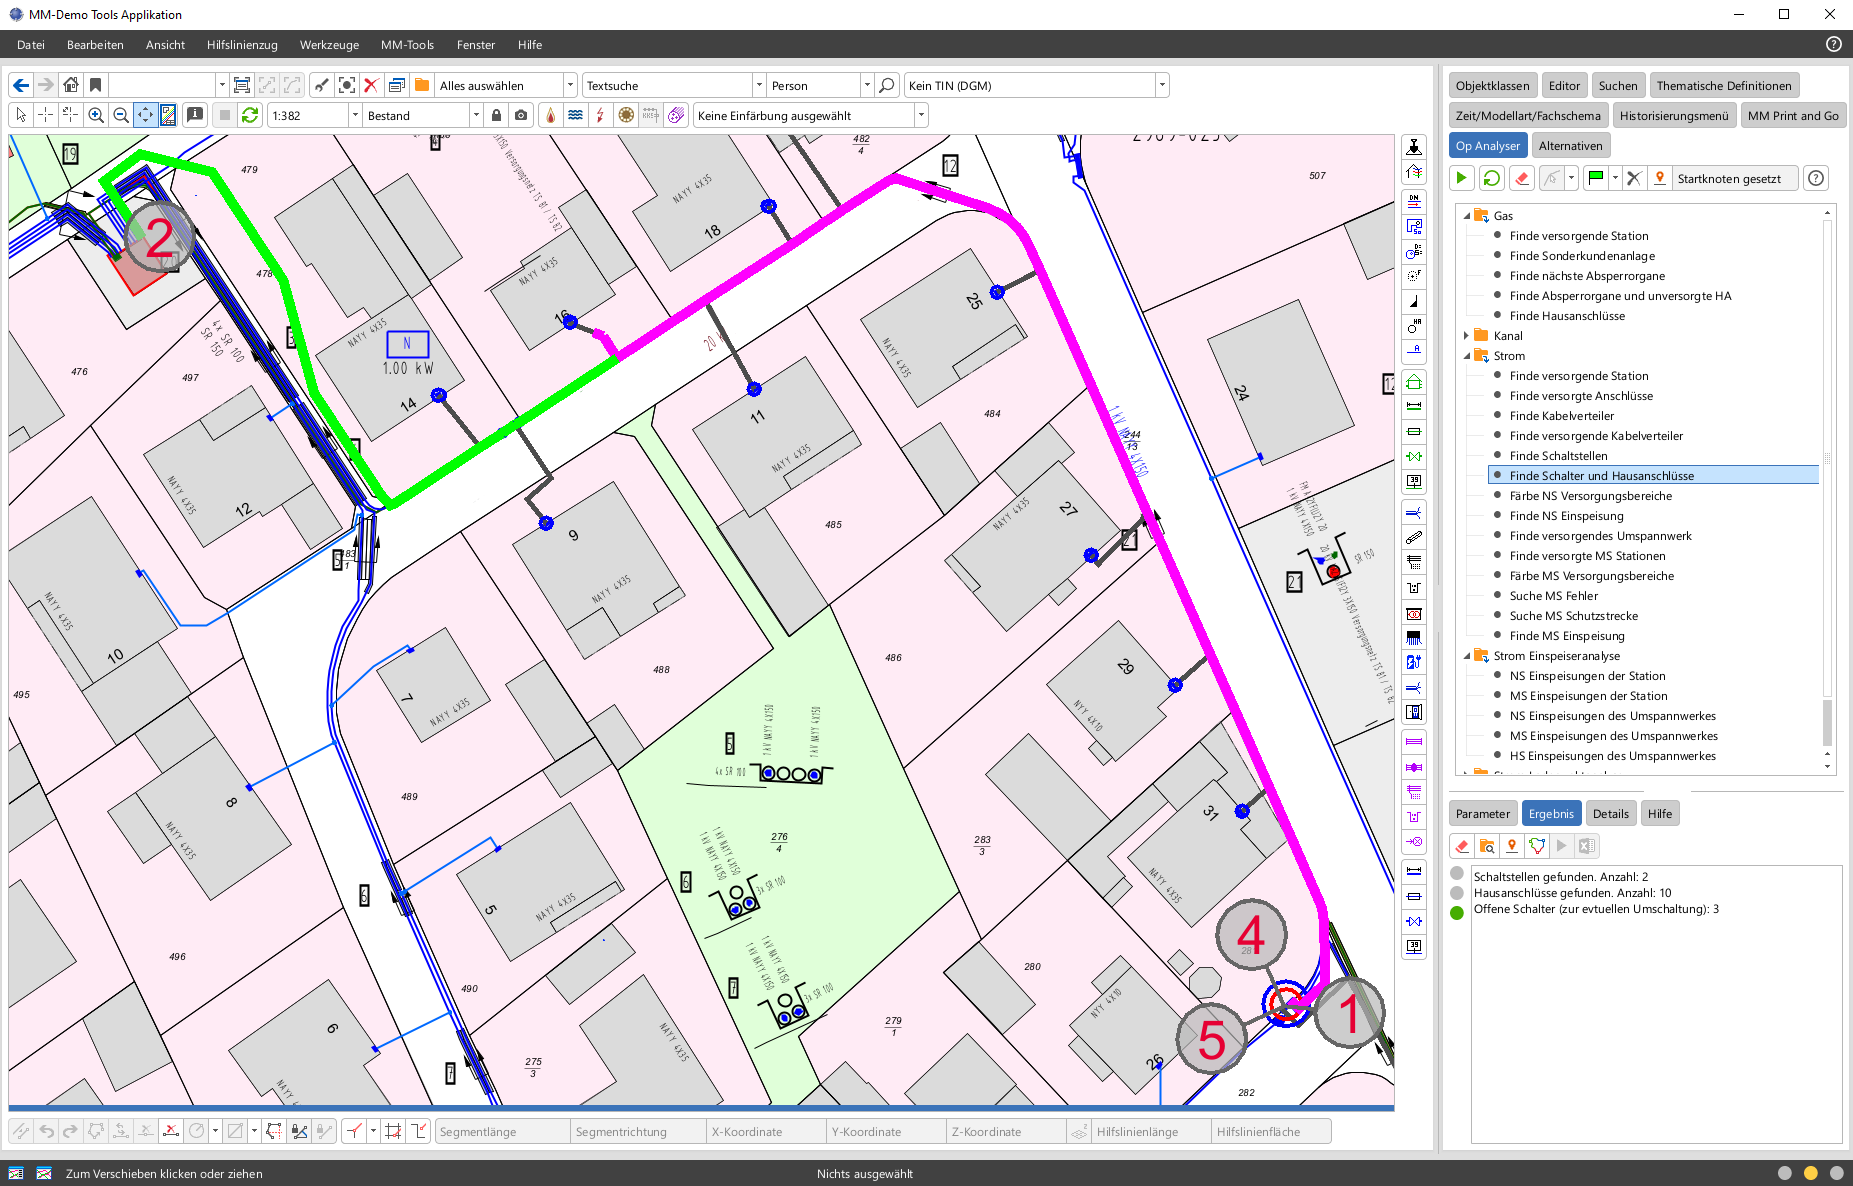Open the Op Analyser help question mark

pos(1817,178)
